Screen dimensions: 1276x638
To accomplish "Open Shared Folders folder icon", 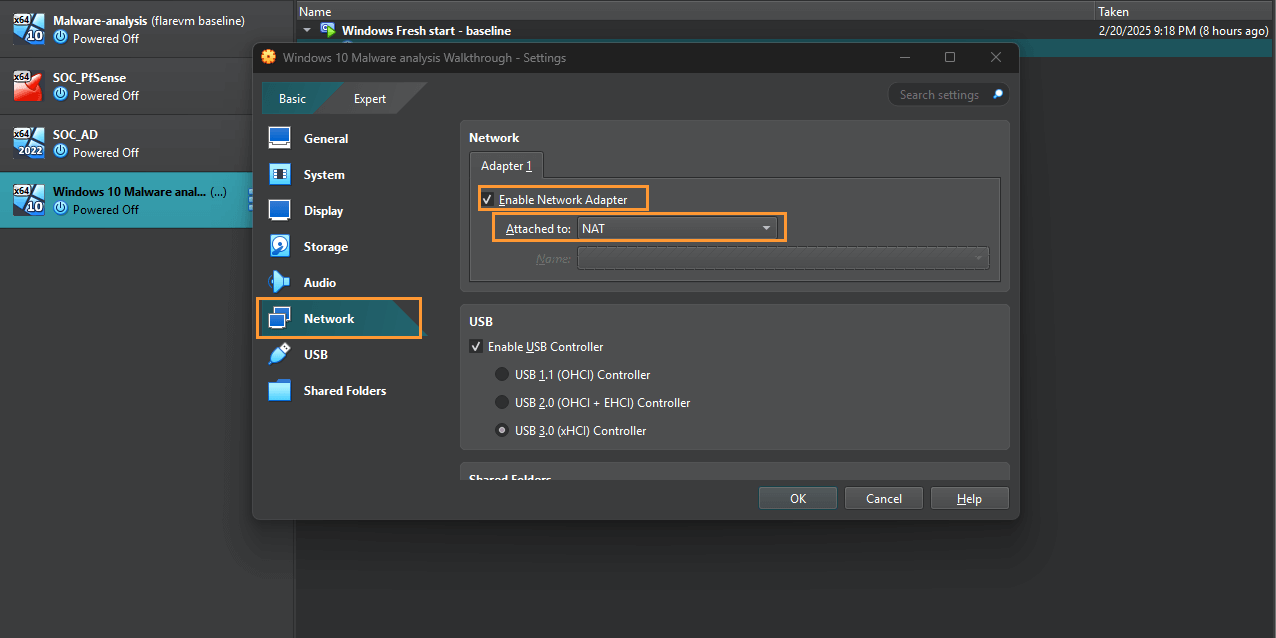I will pos(279,390).
